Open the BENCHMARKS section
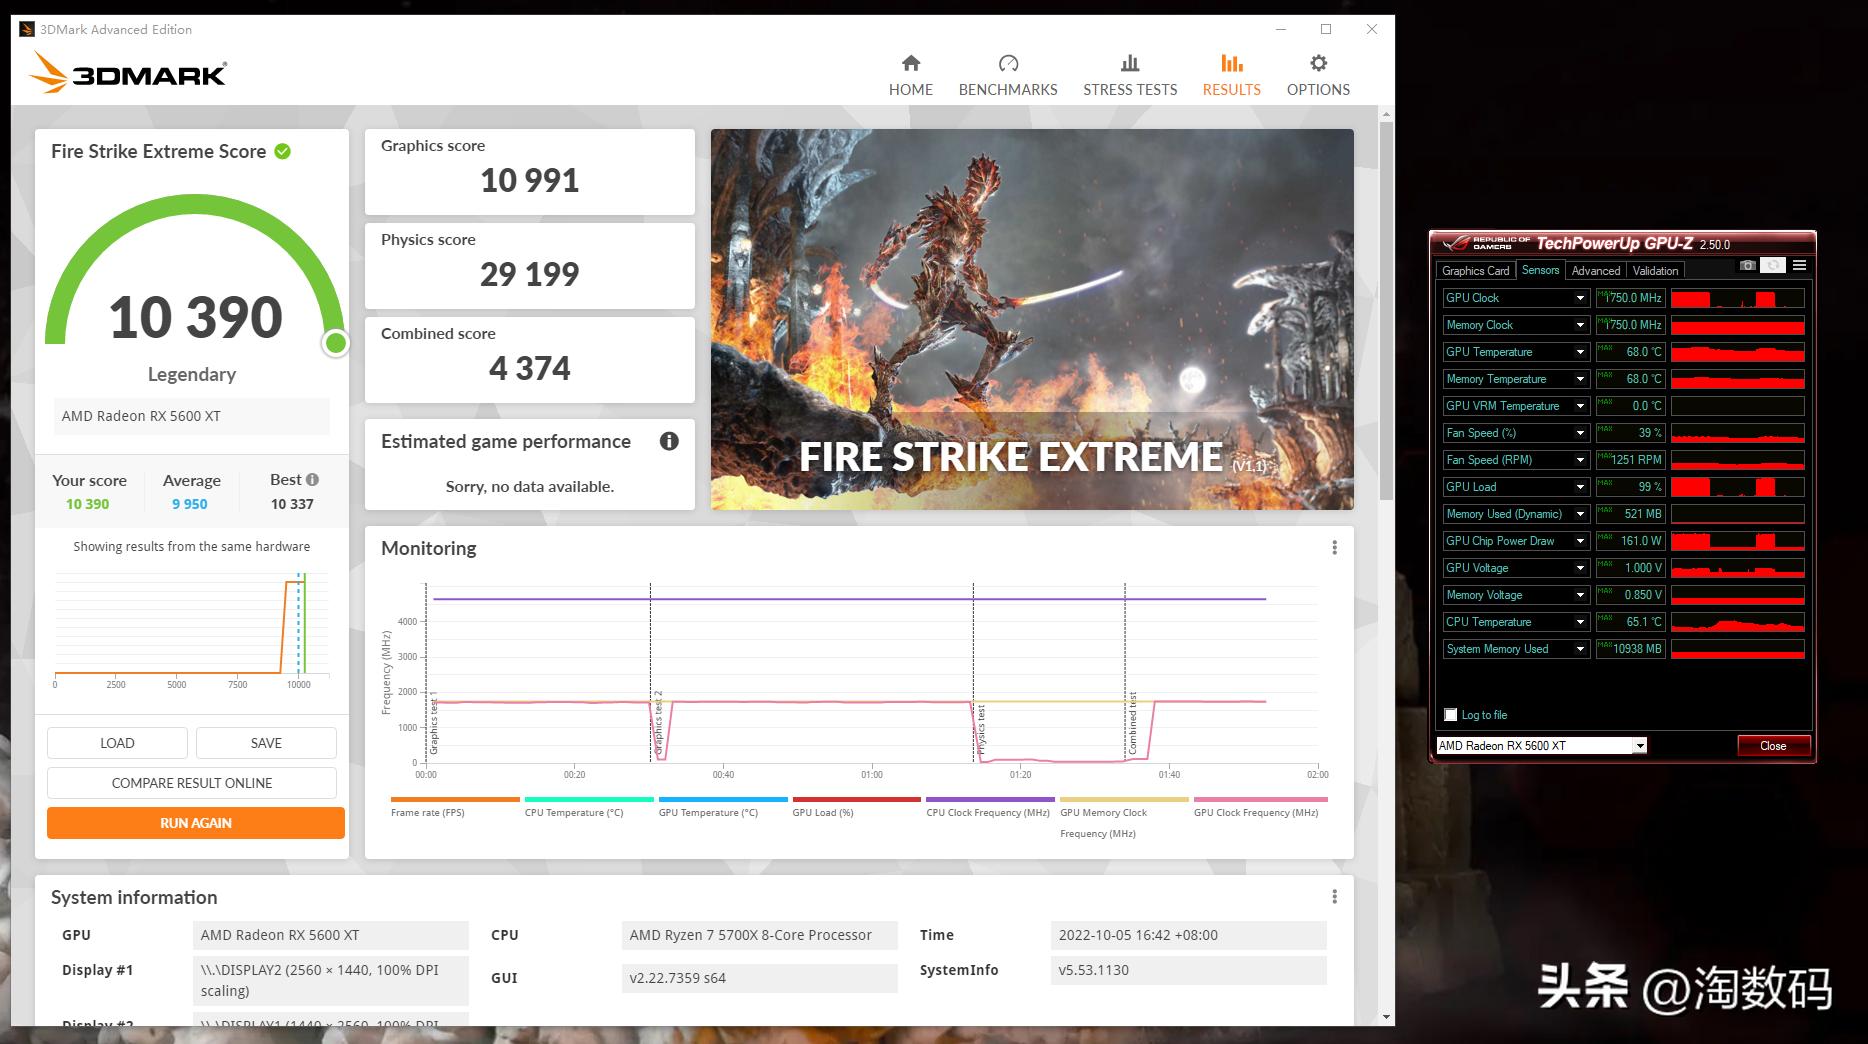 pyautogui.click(x=1007, y=76)
